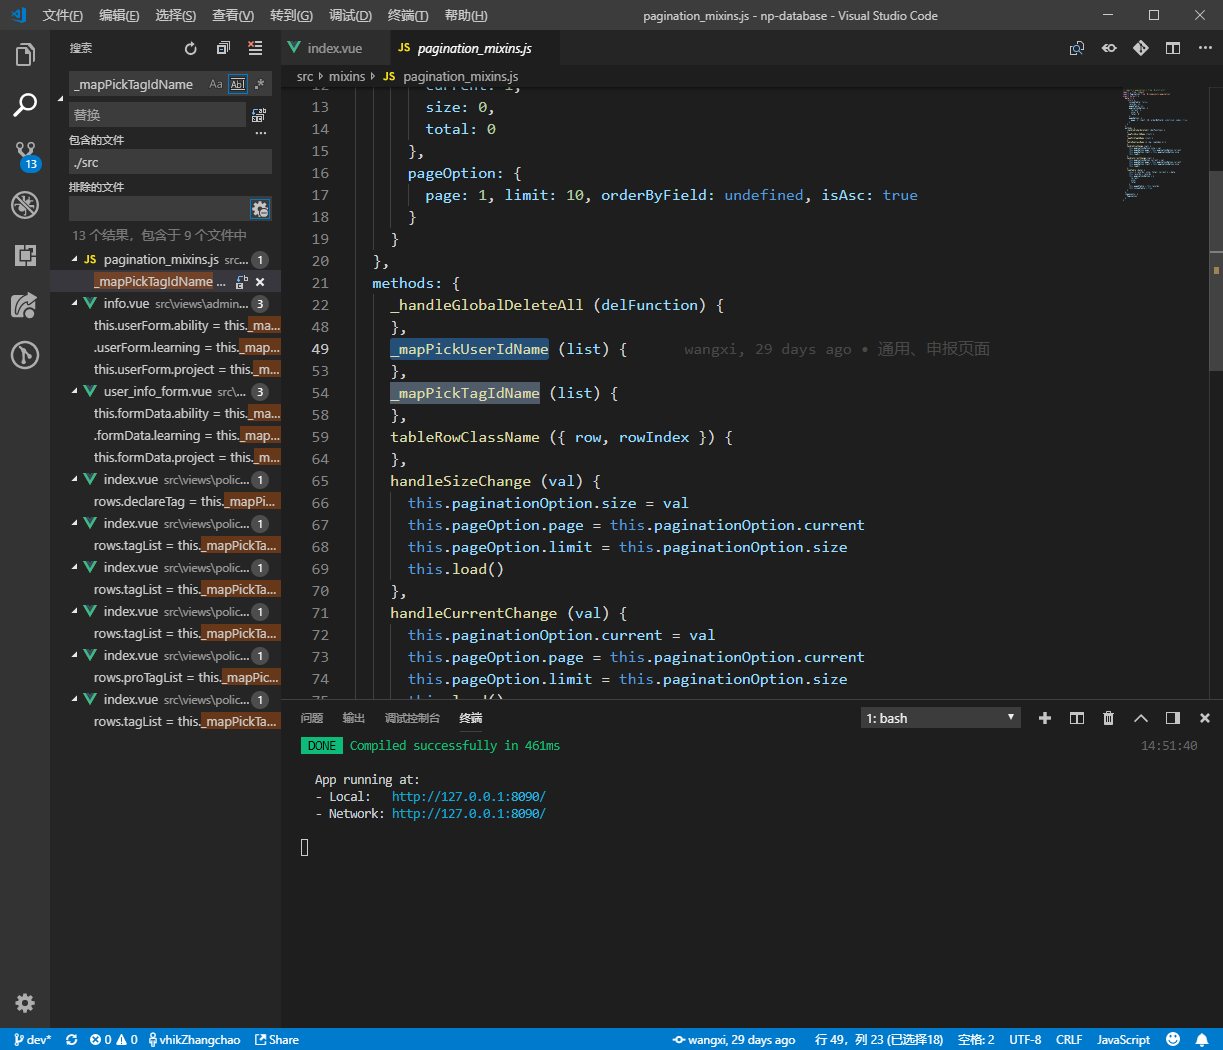This screenshot has width=1223, height=1050.
Task: Toggle use exclude settings and ignore files
Action: (x=260, y=209)
